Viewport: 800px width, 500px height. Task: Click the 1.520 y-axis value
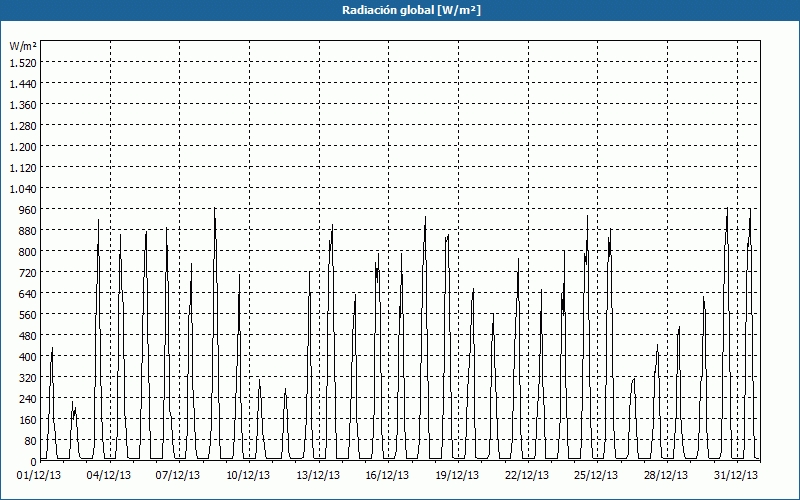(22, 62)
